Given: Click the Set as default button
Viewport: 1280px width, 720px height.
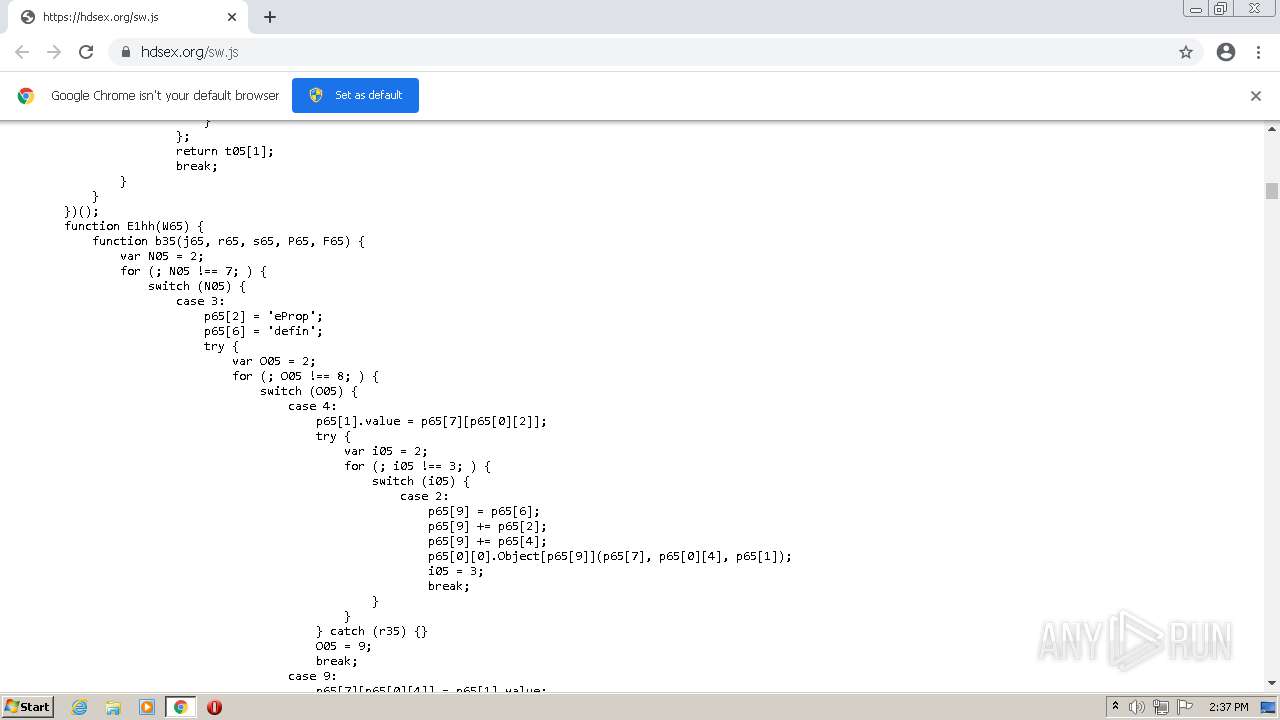Looking at the screenshot, I should tap(355, 95).
